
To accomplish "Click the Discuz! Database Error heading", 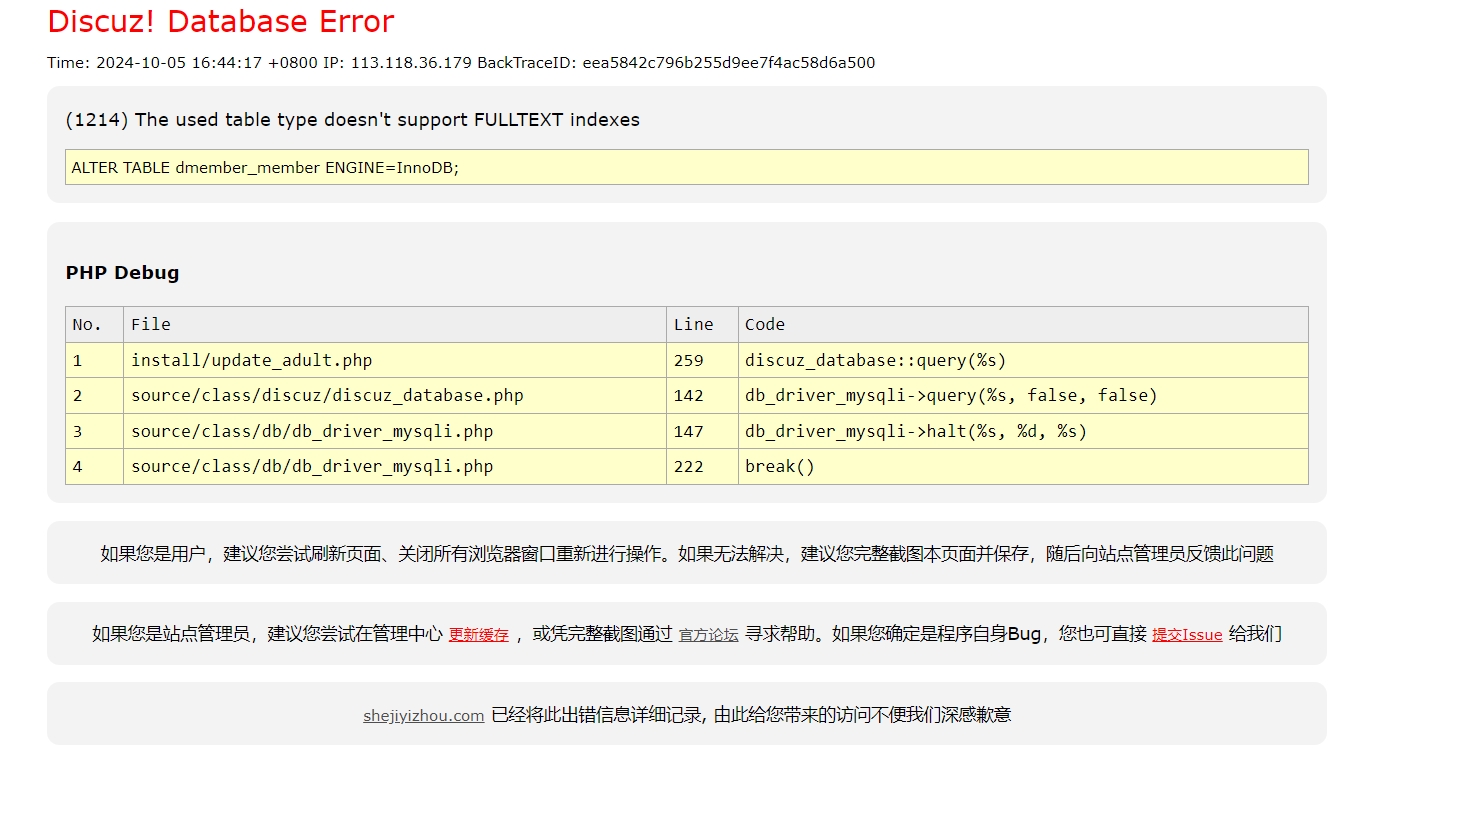I will click(x=221, y=21).
